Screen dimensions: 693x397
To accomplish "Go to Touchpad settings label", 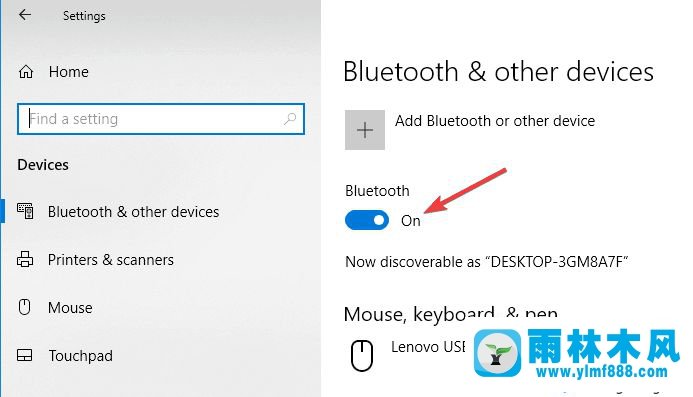I will [80, 355].
